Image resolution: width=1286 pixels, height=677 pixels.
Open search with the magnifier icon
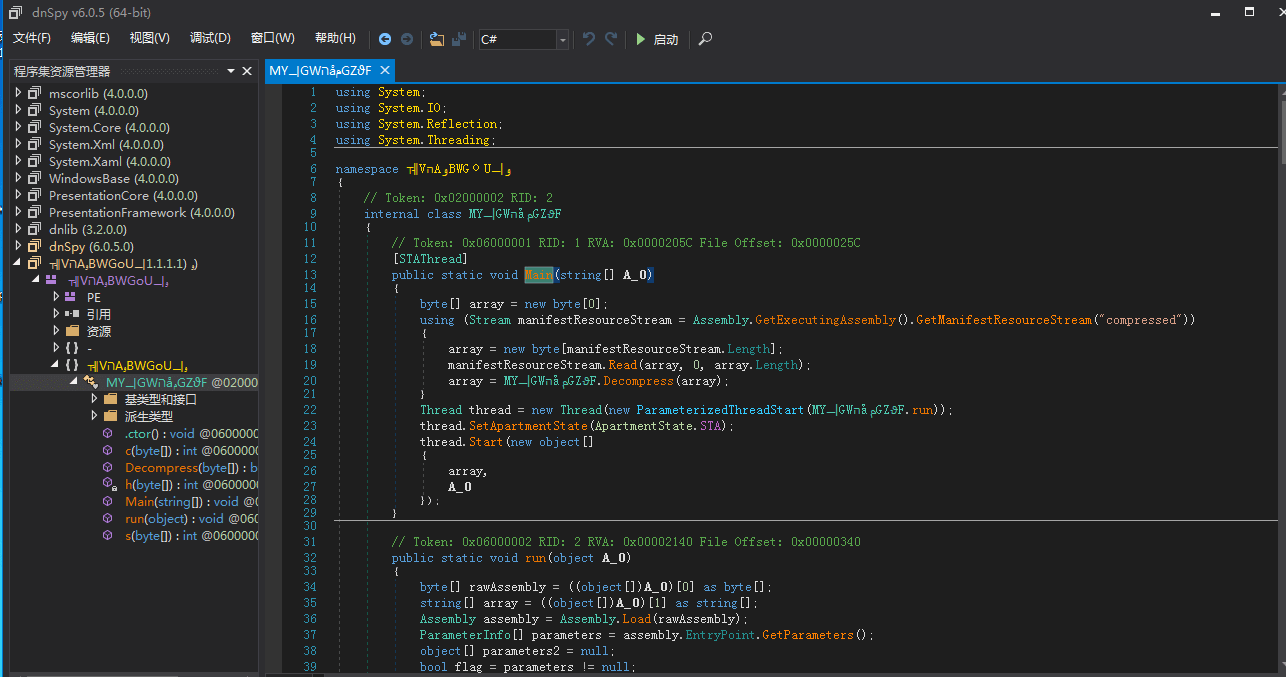tap(705, 39)
